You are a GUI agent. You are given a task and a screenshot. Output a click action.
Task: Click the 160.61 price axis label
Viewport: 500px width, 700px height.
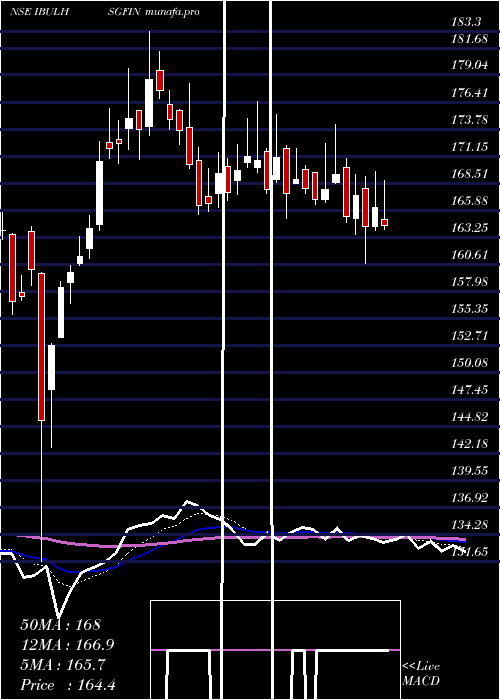click(x=469, y=254)
